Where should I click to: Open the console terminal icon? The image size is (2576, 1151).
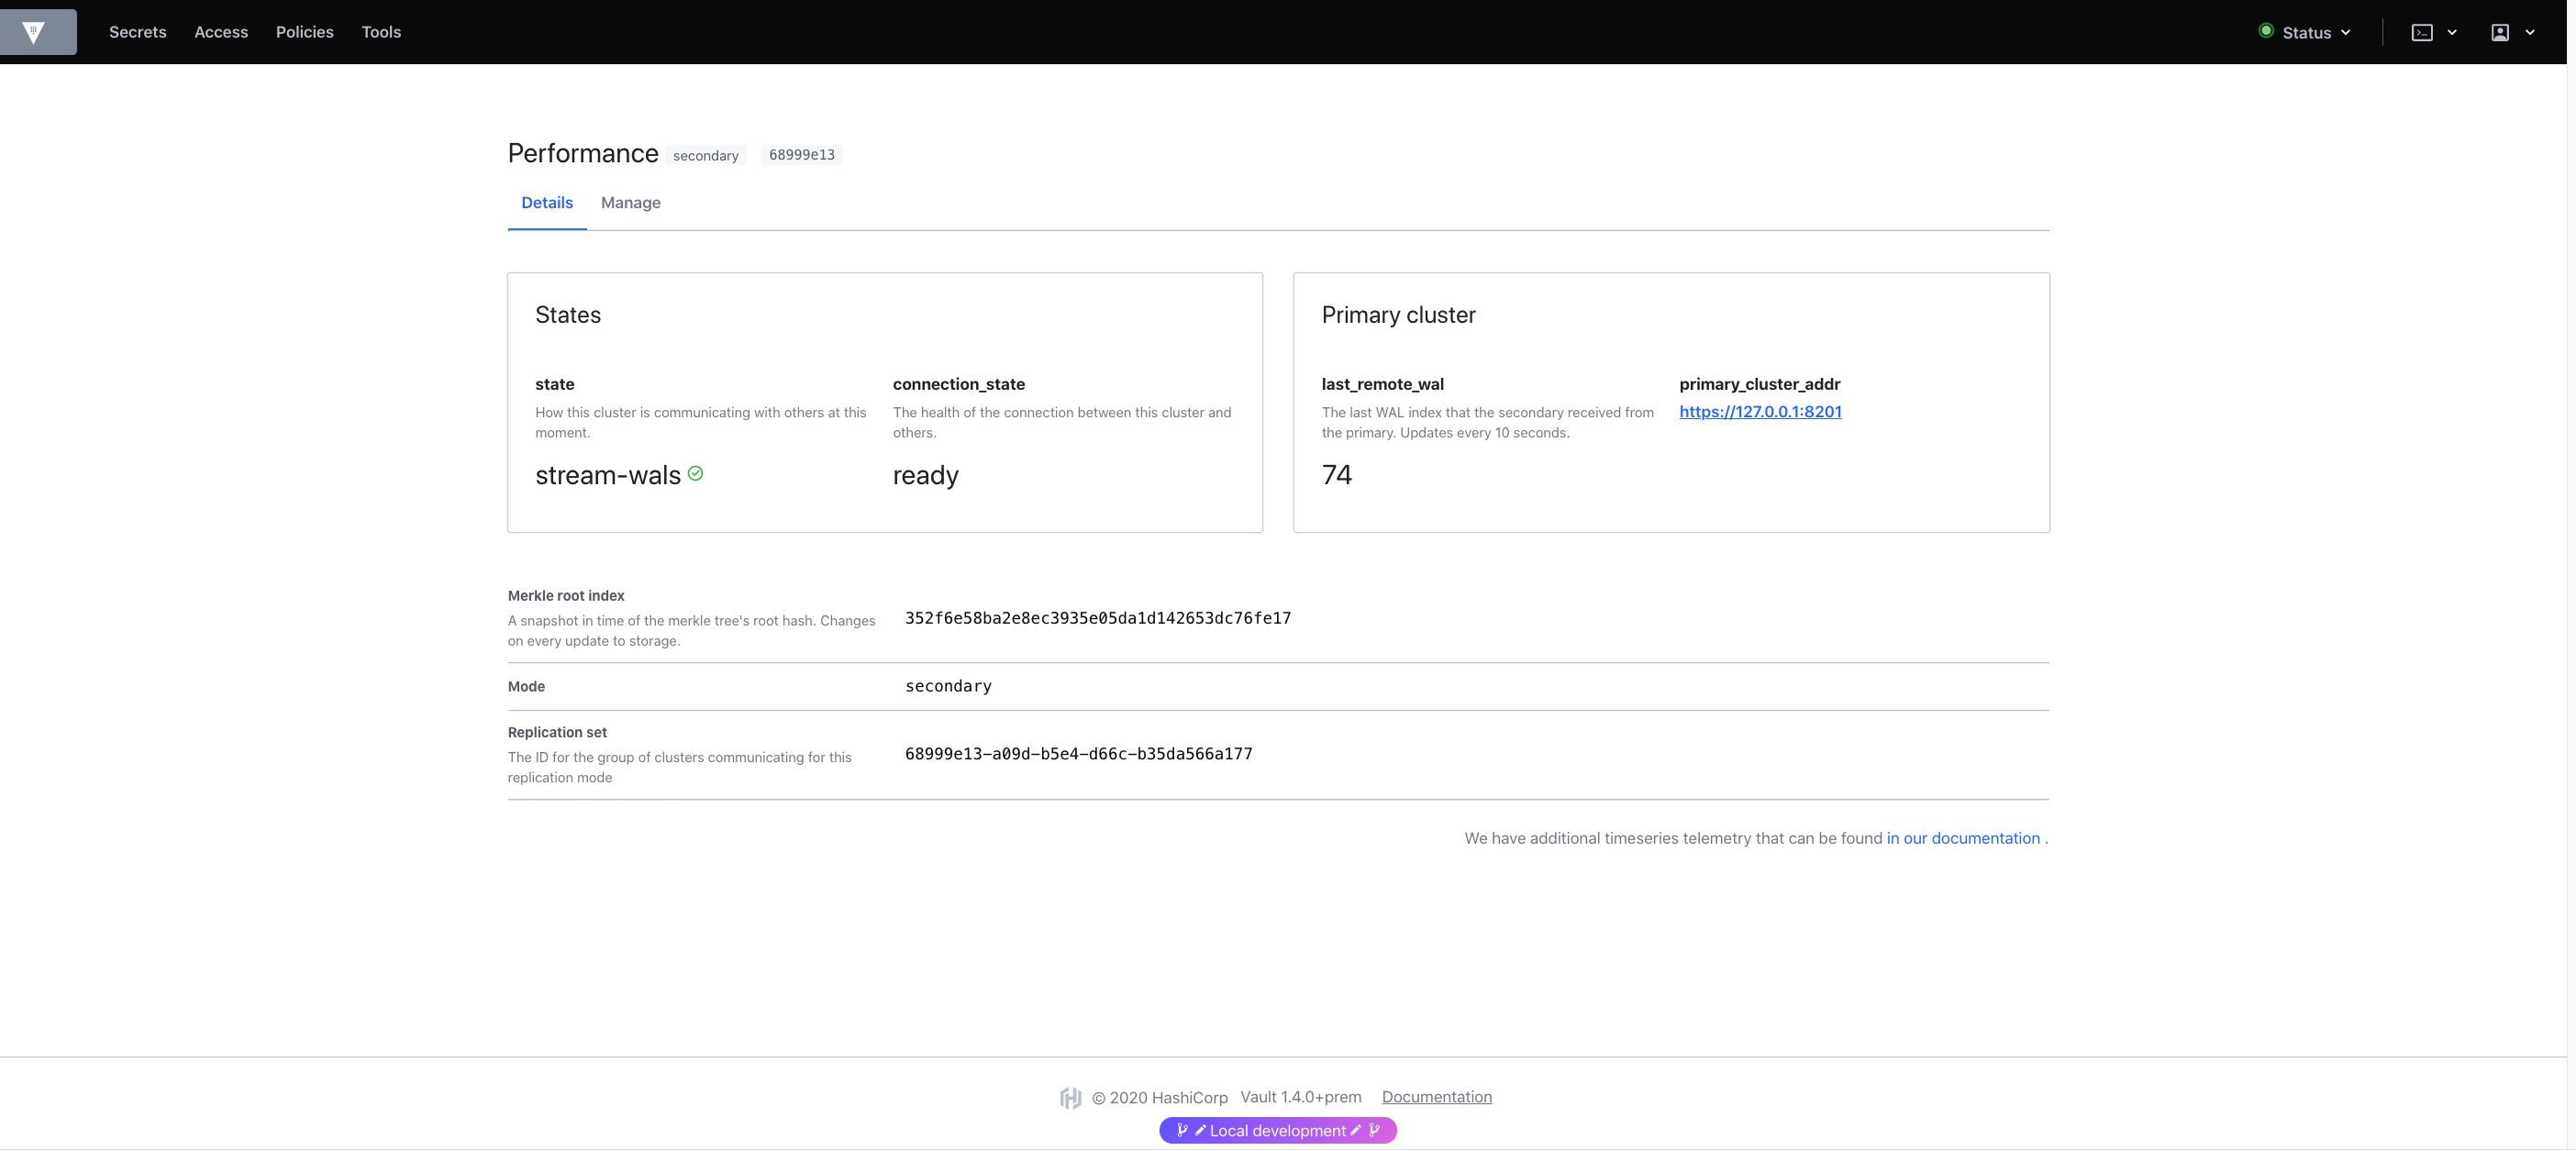(x=2422, y=33)
